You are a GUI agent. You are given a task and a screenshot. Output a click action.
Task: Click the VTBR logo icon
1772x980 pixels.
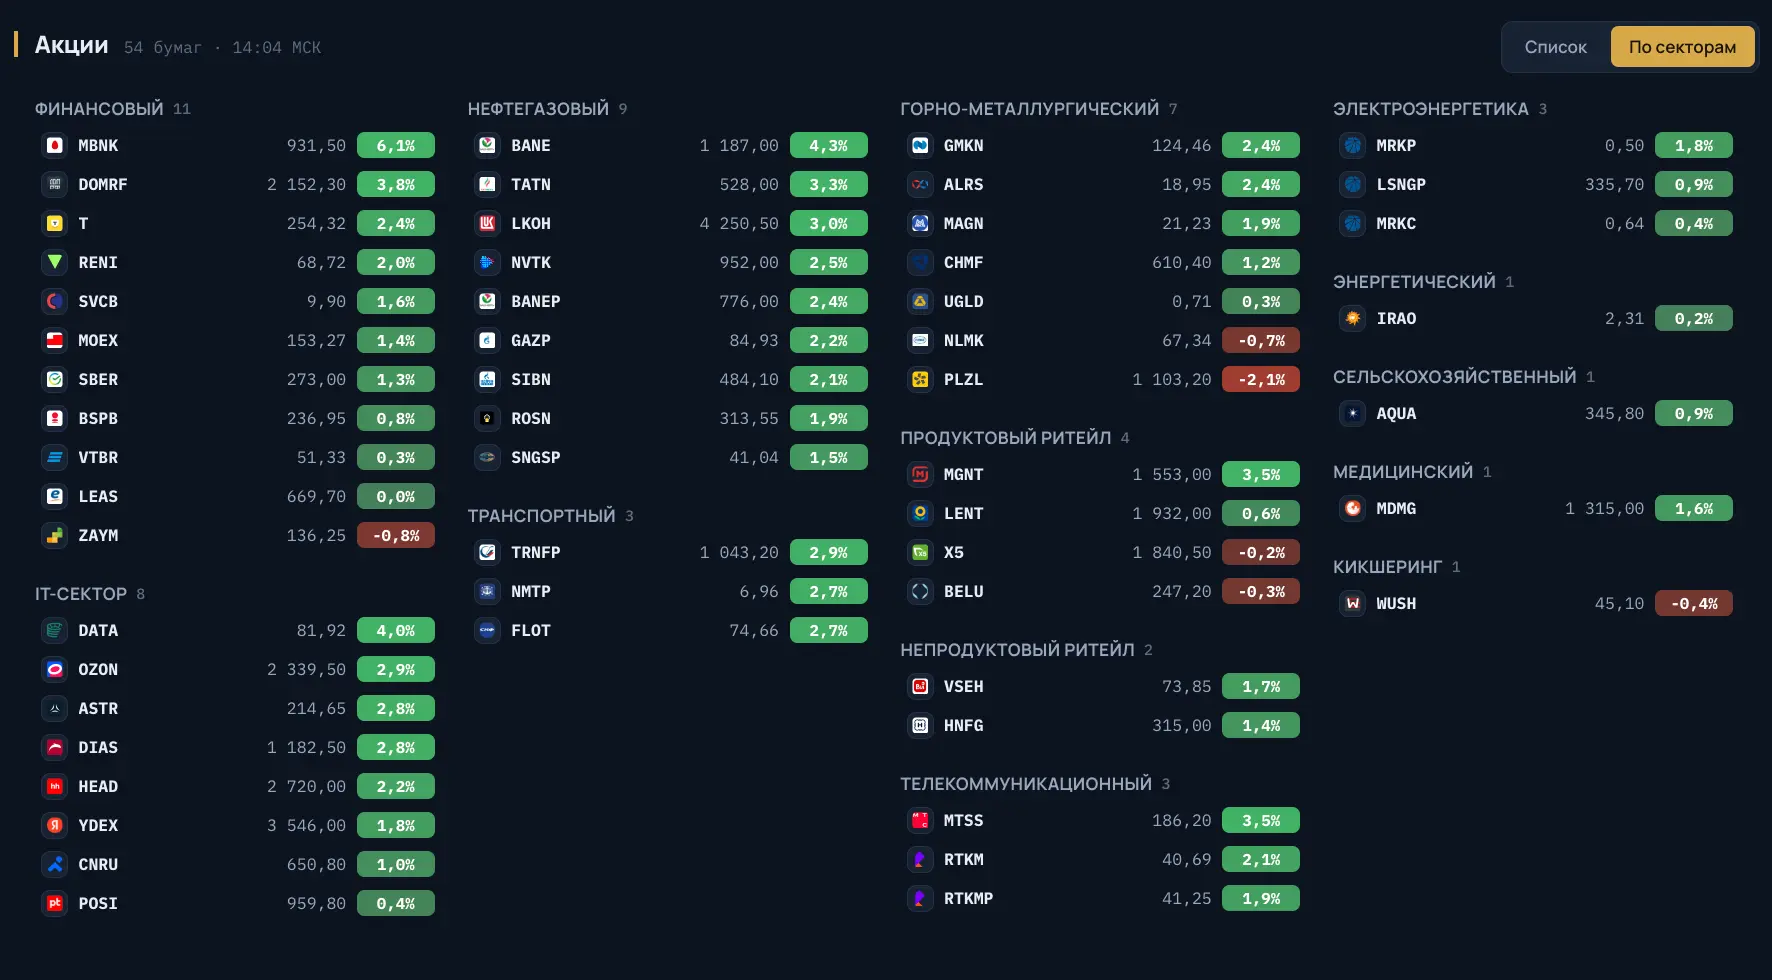click(x=55, y=458)
